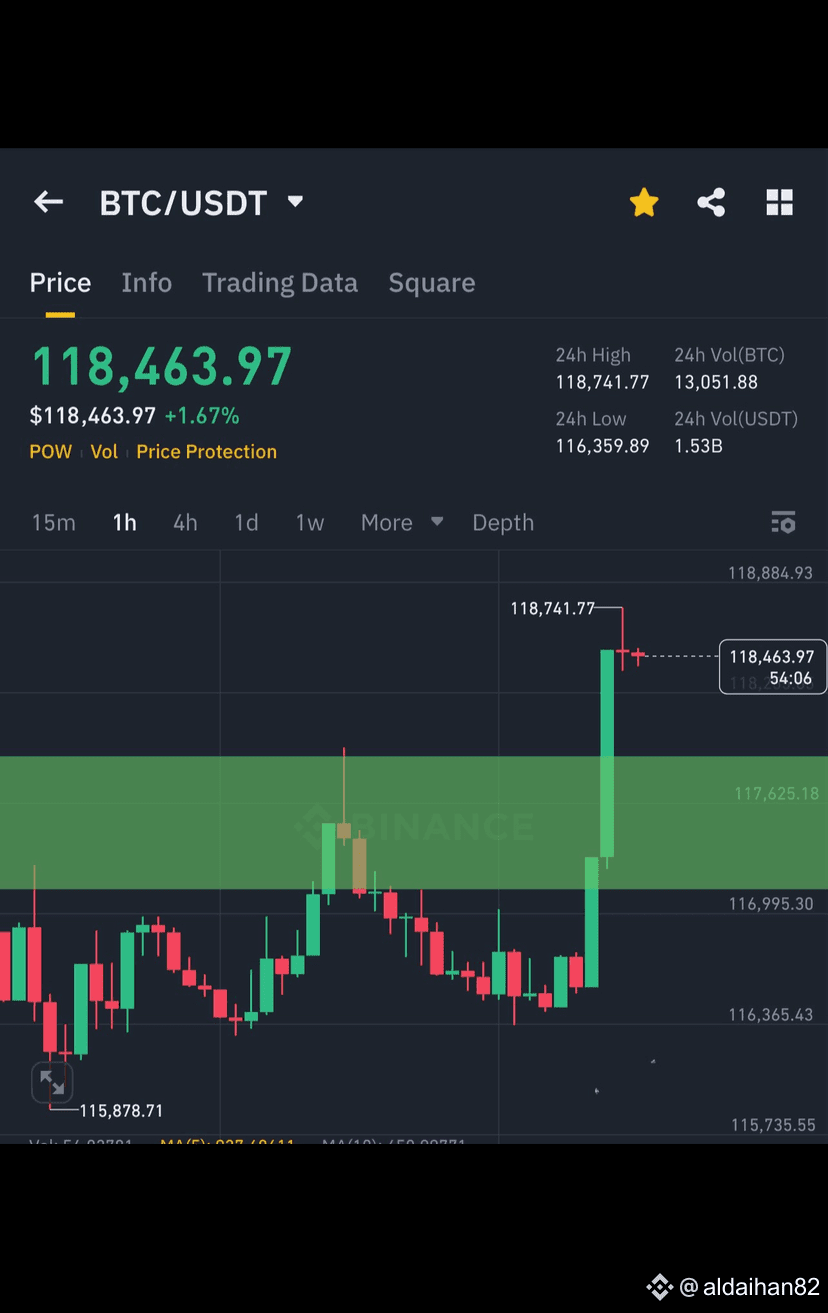Open the share icon
The height and width of the screenshot is (1313, 828).
pos(711,203)
